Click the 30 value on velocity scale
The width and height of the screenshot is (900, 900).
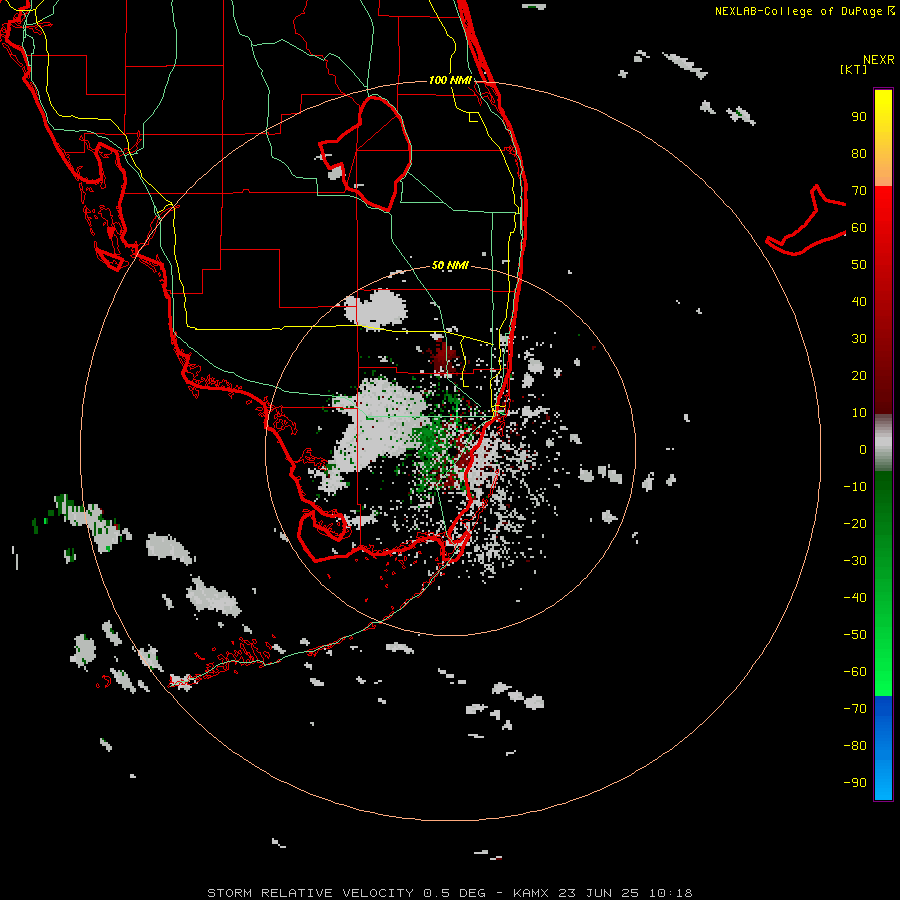[x=859, y=339]
